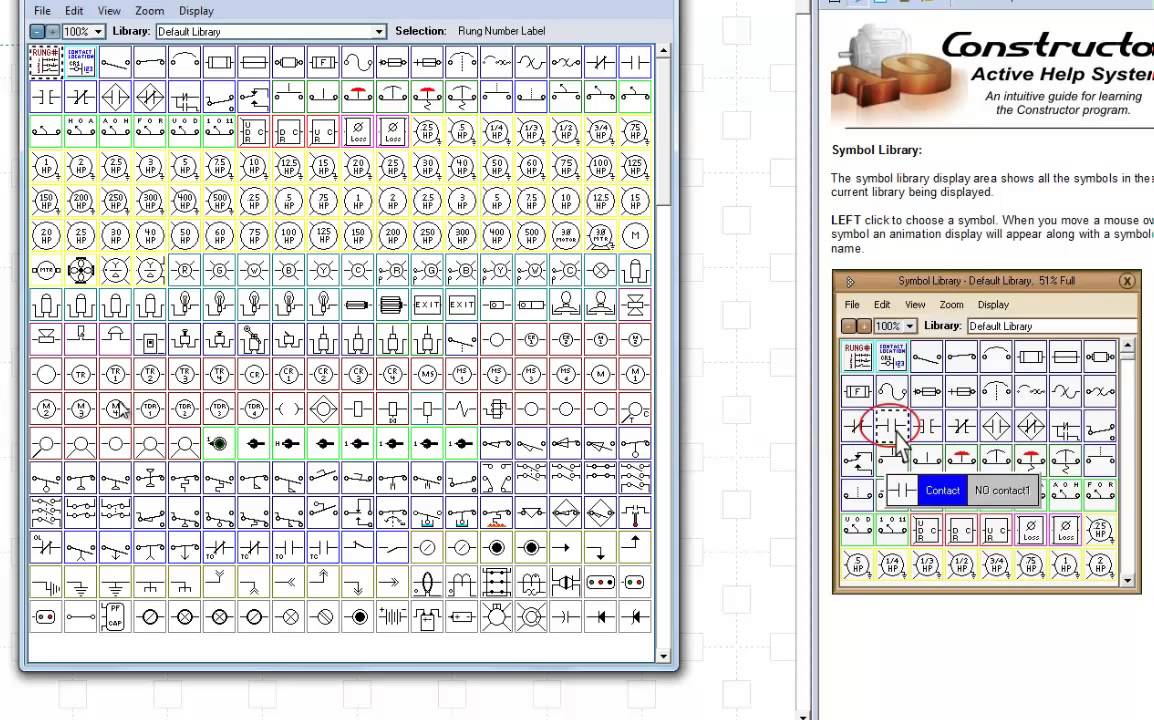Click the Contact tooltip label
This screenshot has width=1154, height=720.
[x=942, y=490]
